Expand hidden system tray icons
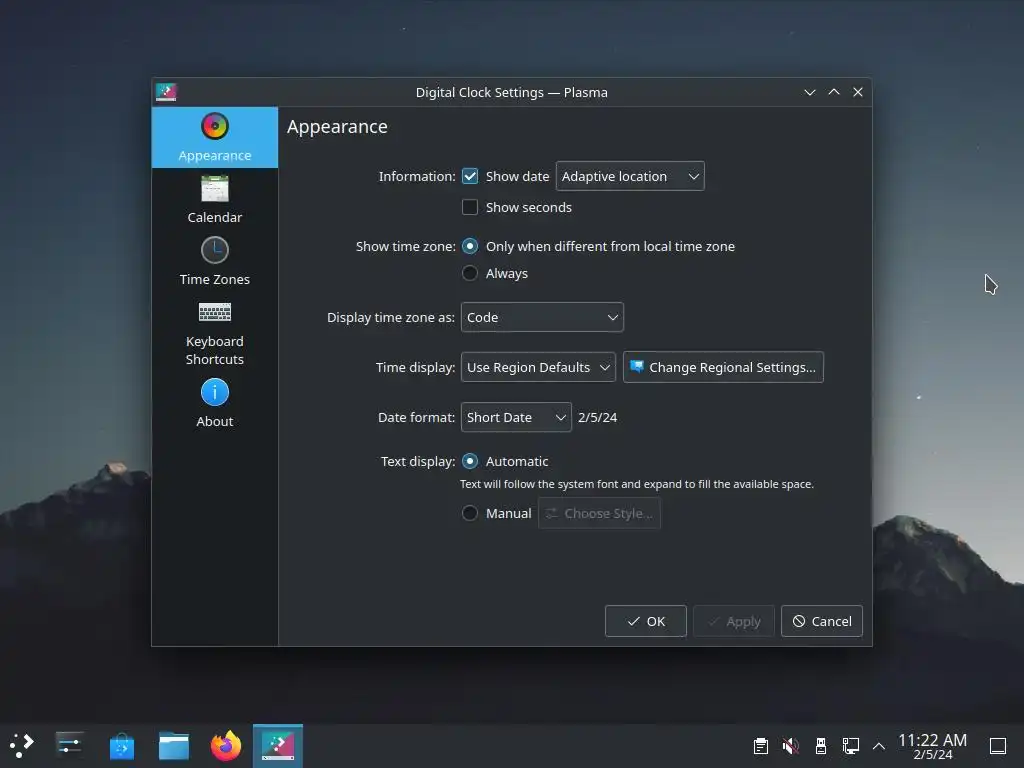Image resolution: width=1024 pixels, height=768 pixels. point(879,746)
